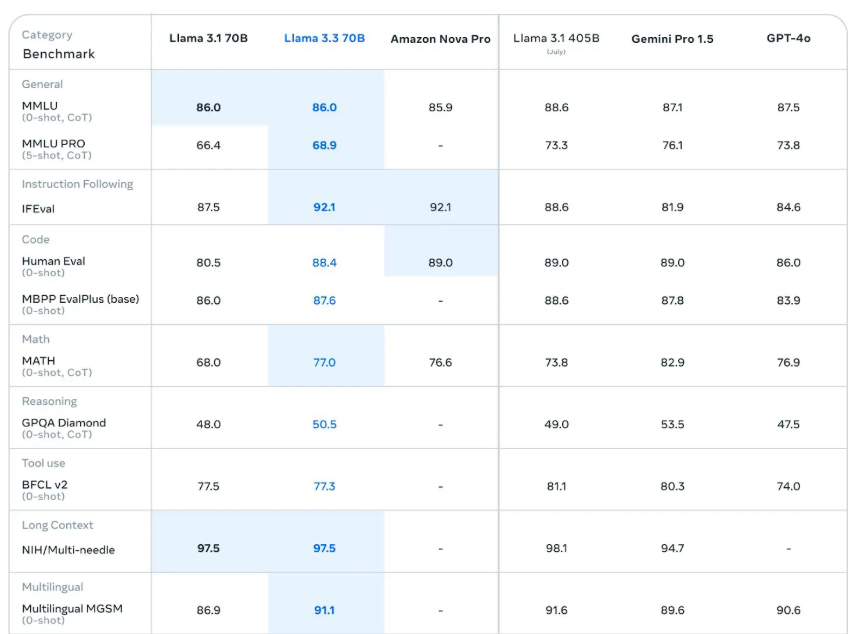
Task: Click the Llama 3.1 70B column header
Action: click(209, 39)
